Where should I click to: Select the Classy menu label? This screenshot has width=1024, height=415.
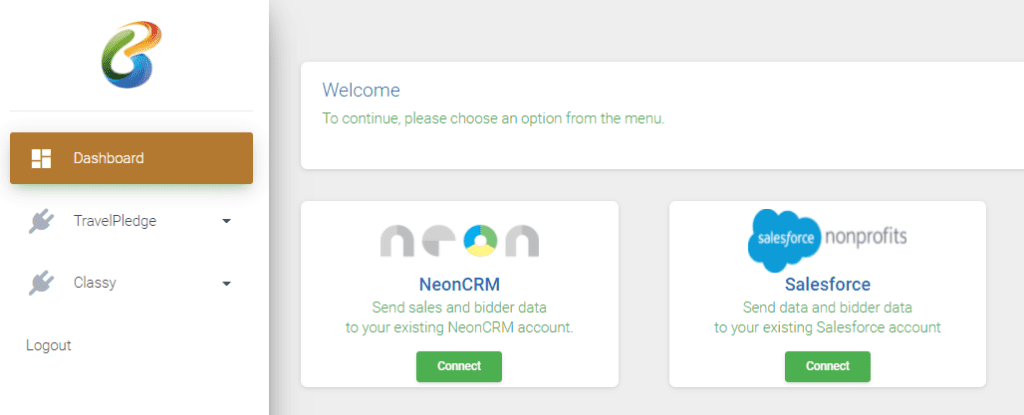tap(94, 283)
